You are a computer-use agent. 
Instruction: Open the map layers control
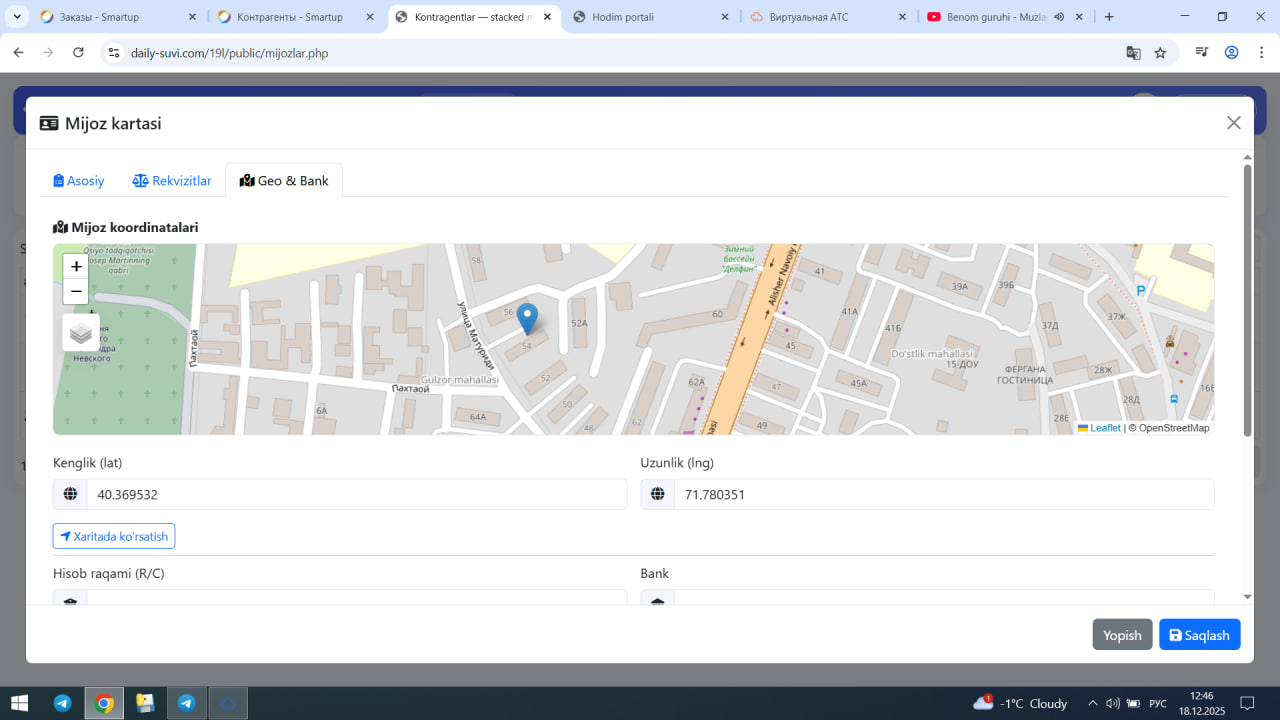81,333
